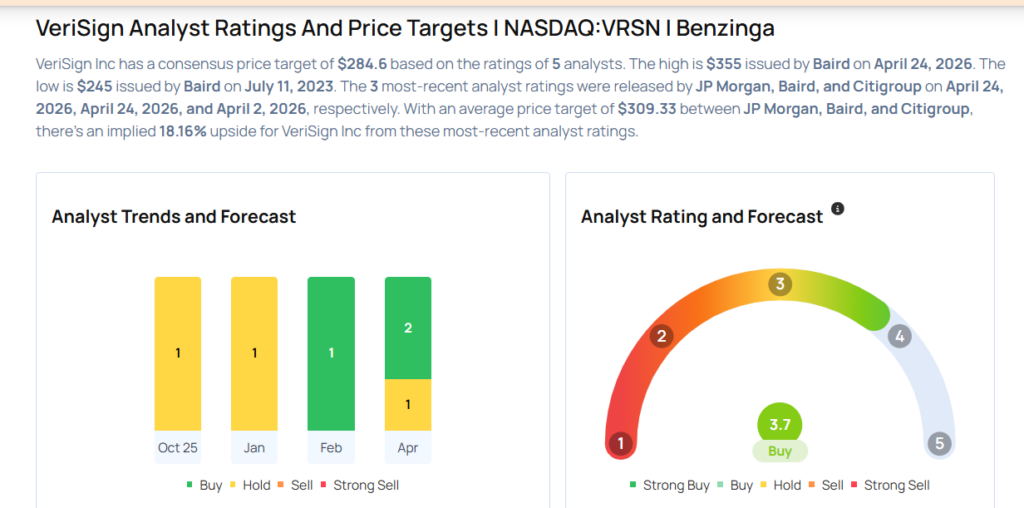The image size is (1024, 508).
Task: Click the Apr axis label
Action: coord(408,447)
